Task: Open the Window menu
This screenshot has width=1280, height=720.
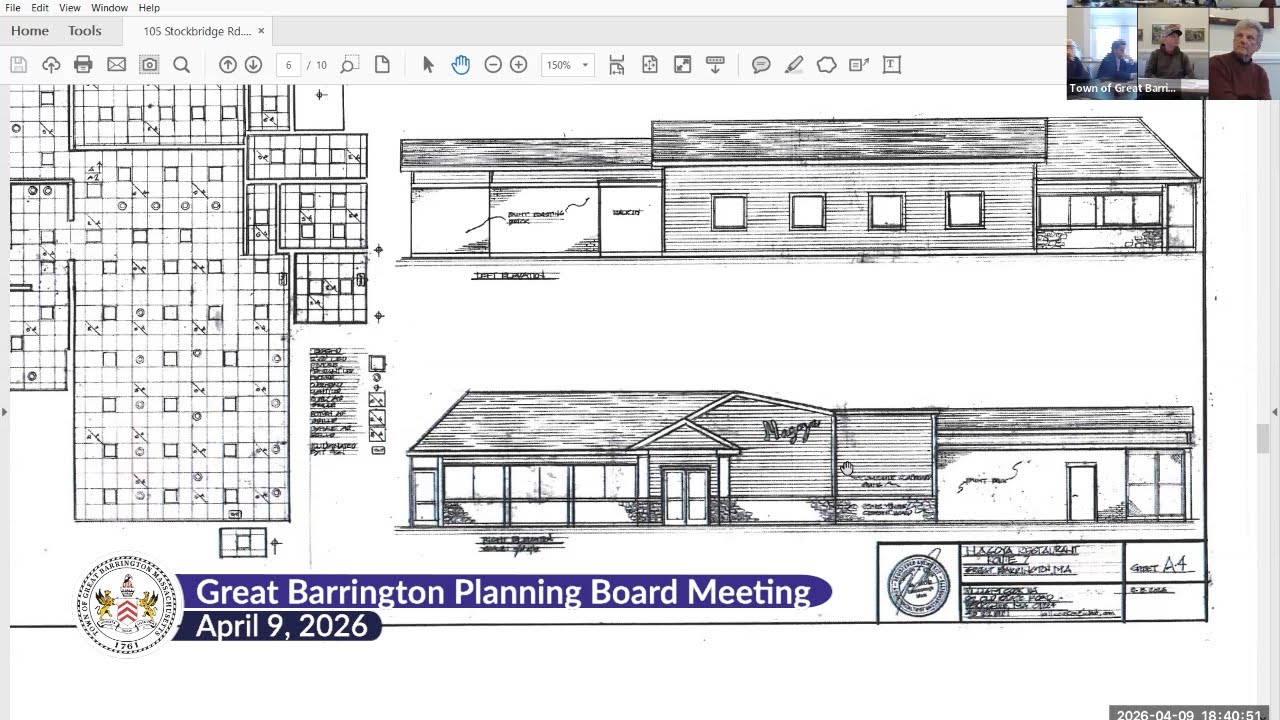Action: tap(109, 8)
